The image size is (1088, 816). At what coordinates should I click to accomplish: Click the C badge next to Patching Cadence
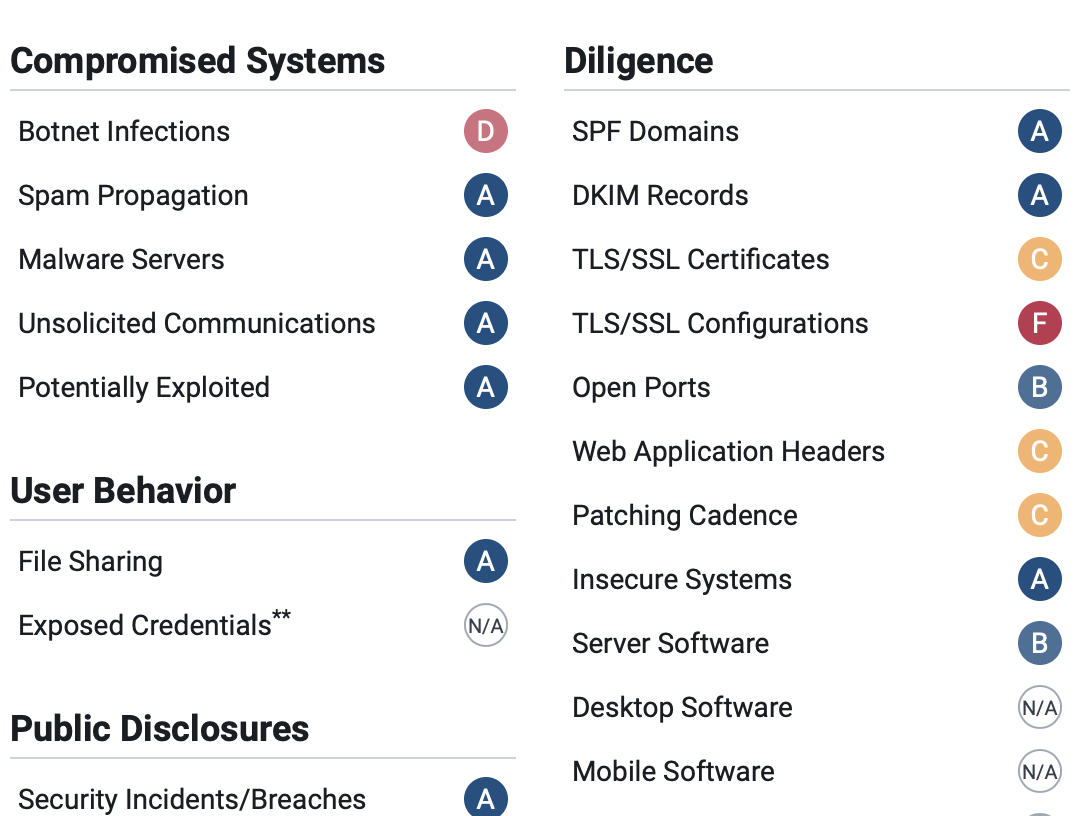(x=1039, y=515)
